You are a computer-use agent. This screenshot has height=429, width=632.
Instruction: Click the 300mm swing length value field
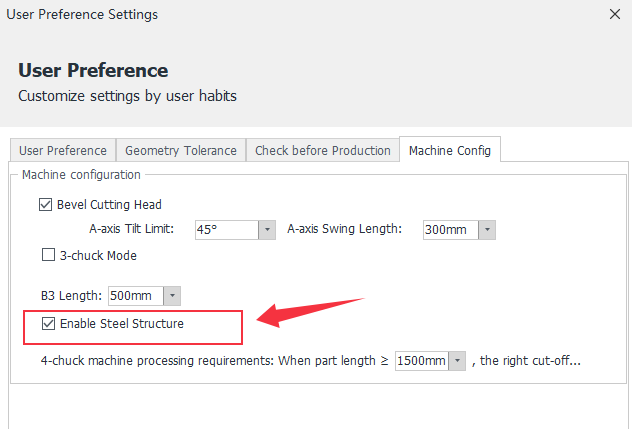tap(451, 230)
